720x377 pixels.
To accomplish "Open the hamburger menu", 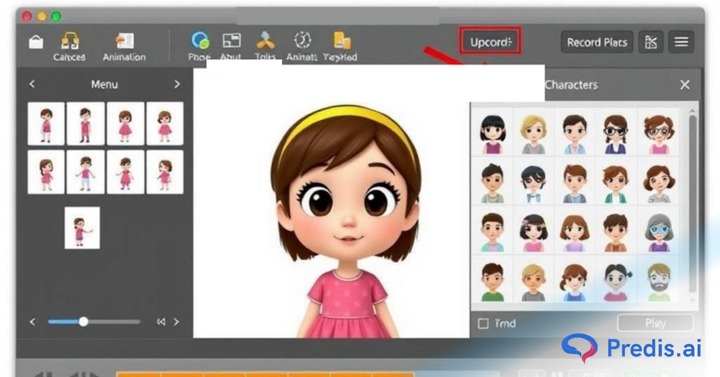I will coord(681,43).
